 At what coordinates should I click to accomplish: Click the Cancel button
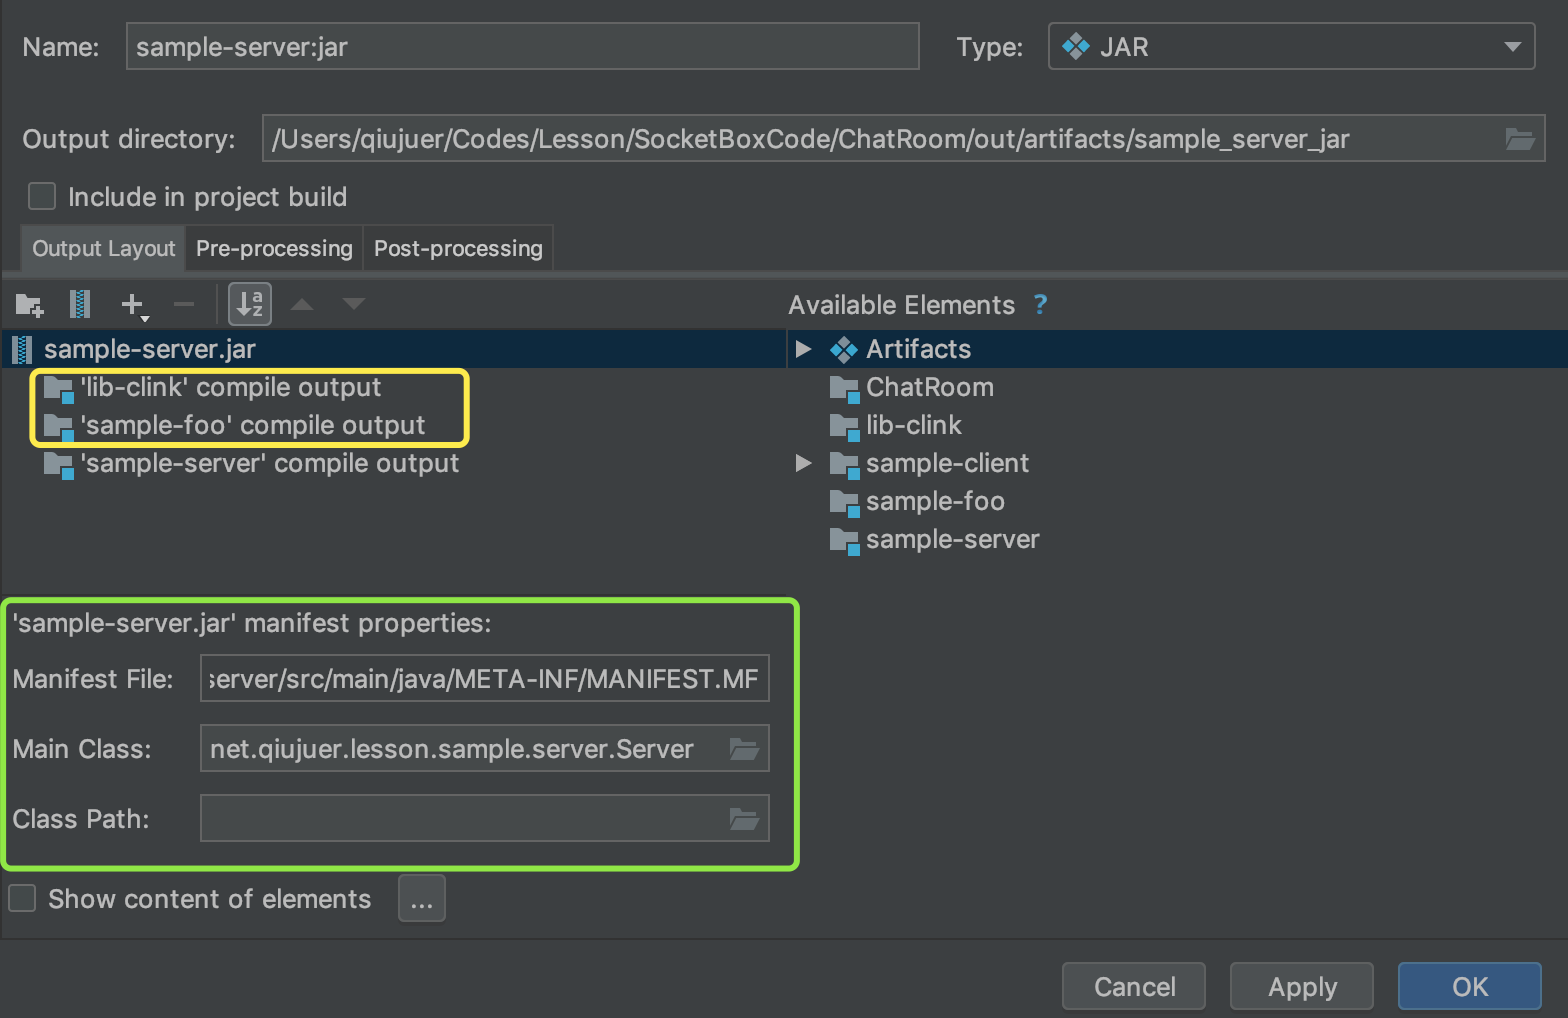1134,987
